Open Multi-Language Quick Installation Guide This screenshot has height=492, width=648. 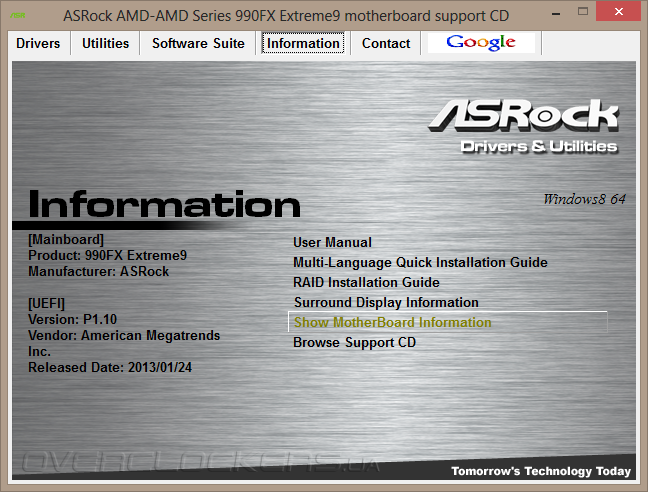point(420,262)
